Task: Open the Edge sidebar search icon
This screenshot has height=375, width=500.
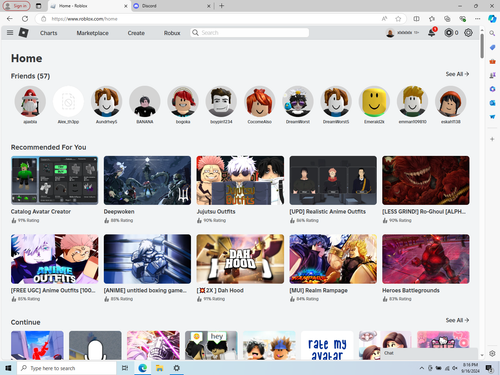Action: 492,33
